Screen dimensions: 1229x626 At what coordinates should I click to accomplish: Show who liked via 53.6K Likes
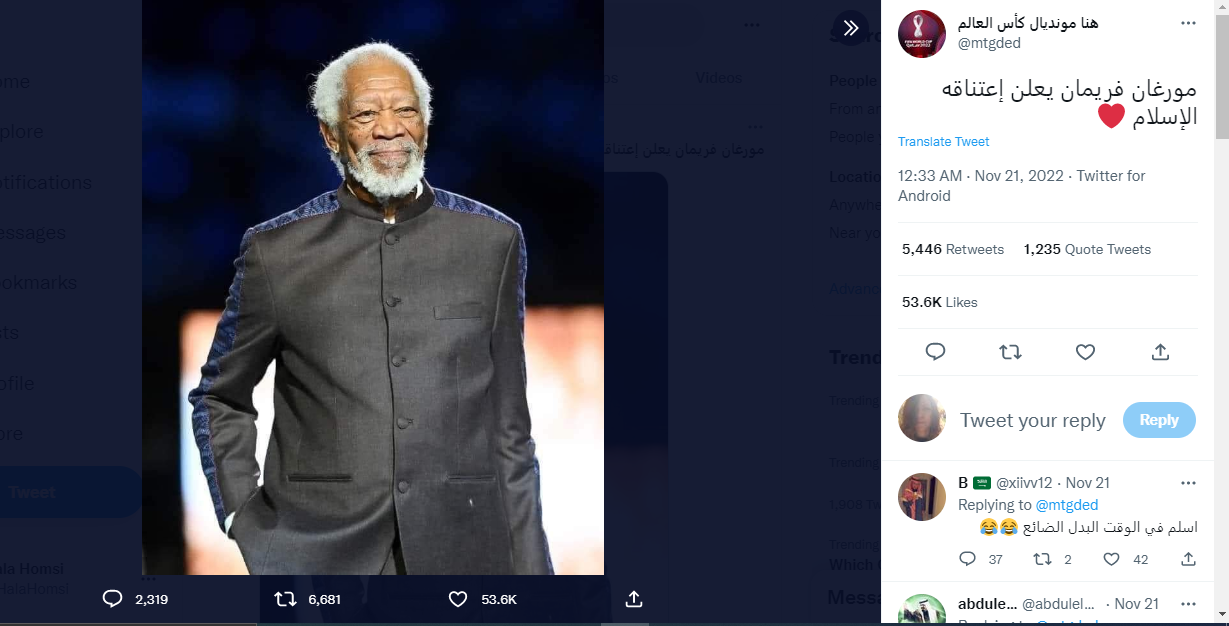[939, 302]
